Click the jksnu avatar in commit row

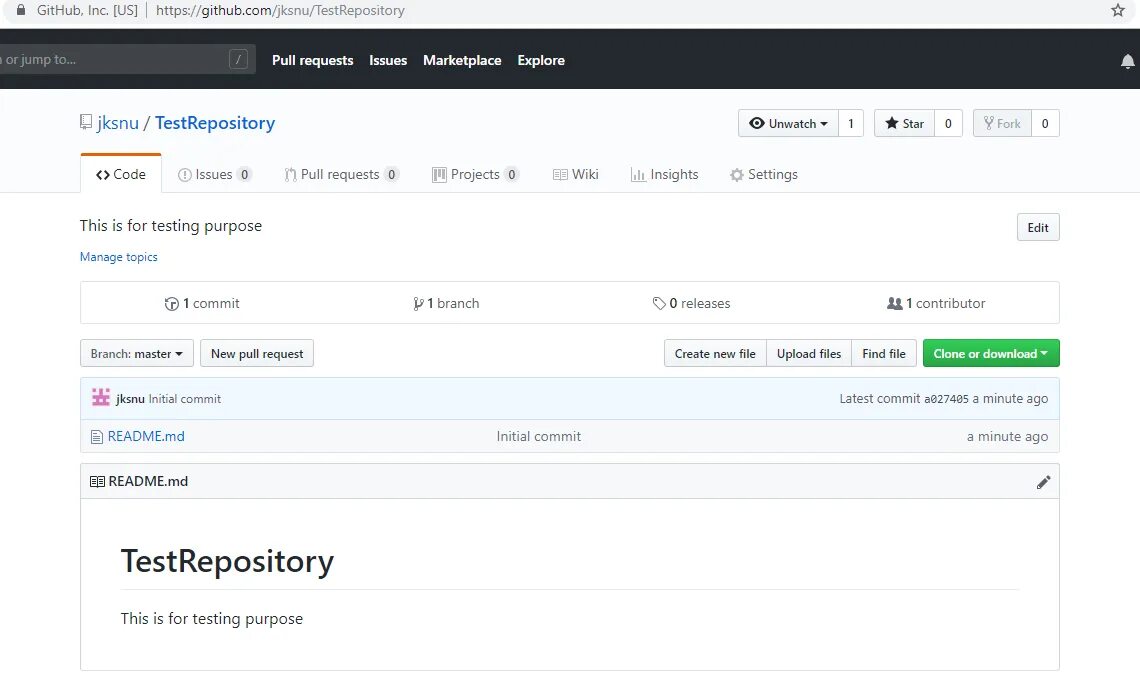coord(101,398)
